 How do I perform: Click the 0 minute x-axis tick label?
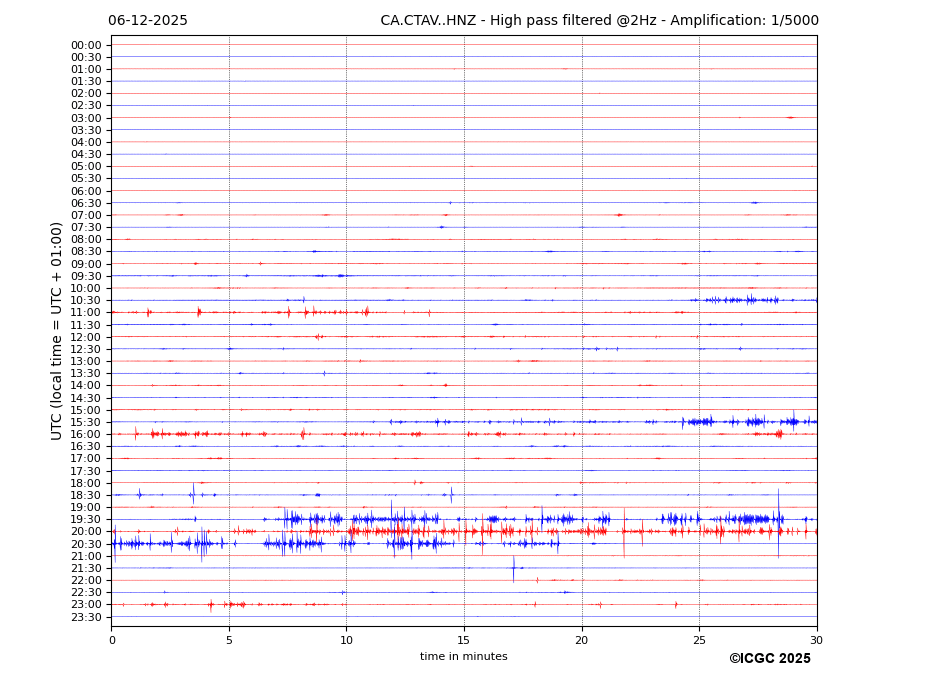click(x=112, y=640)
